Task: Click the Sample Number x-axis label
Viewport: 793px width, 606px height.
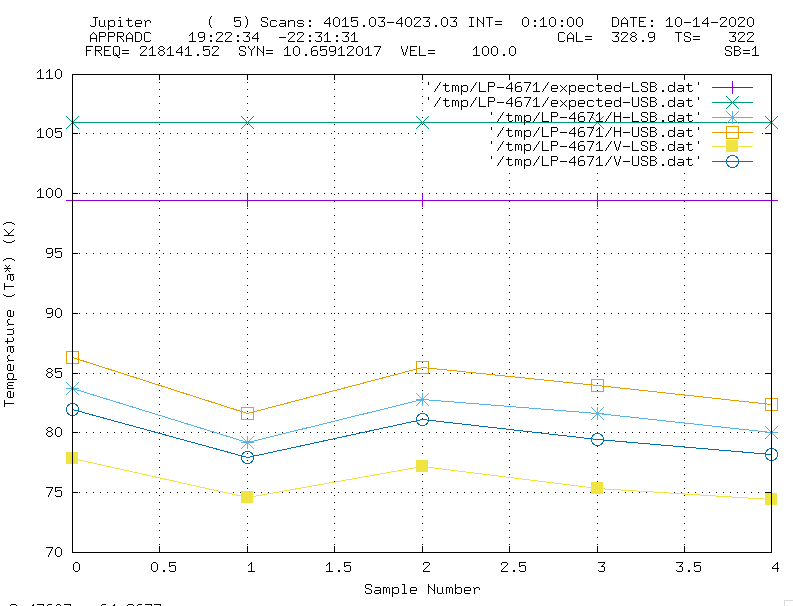Action: (x=422, y=589)
